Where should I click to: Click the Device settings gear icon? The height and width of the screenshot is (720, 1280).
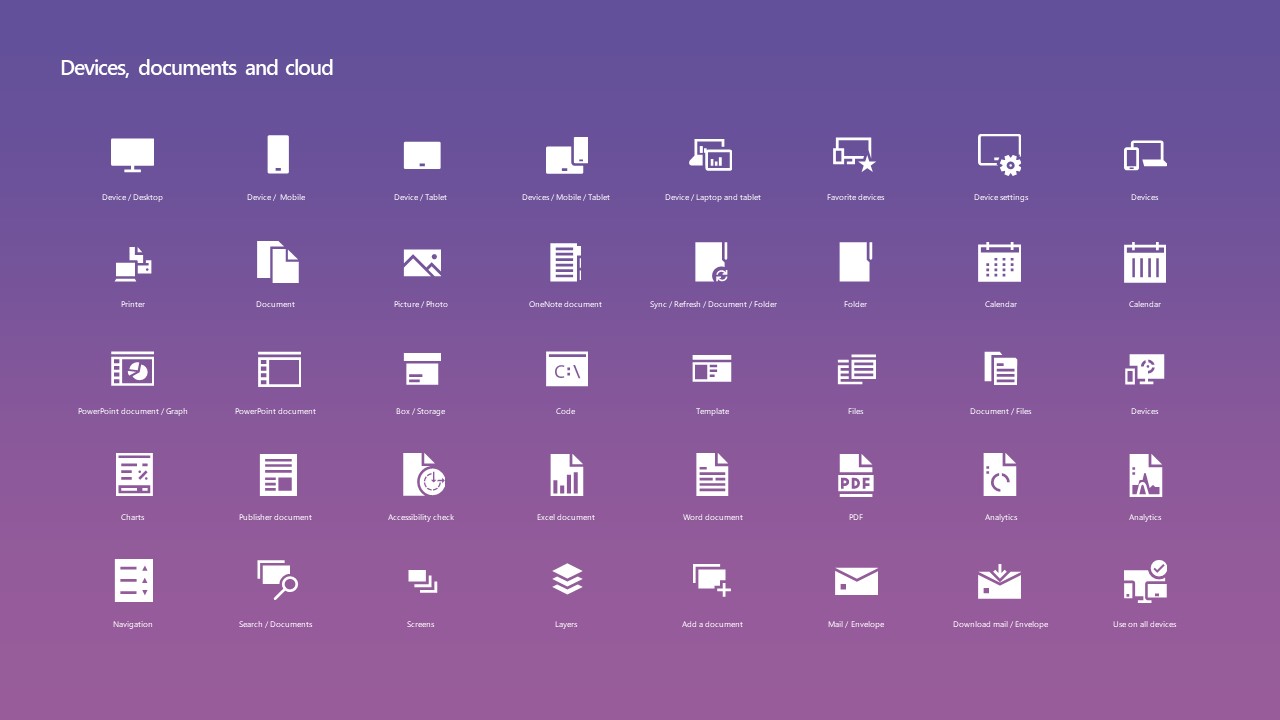pyautogui.click(x=1000, y=155)
